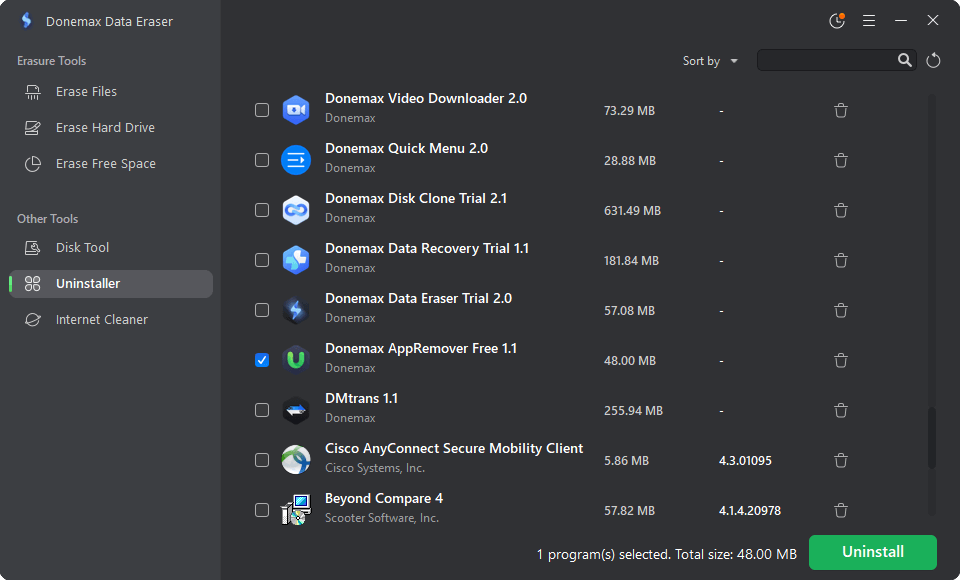Image resolution: width=960 pixels, height=580 pixels.
Task: Uncheck the Donemax AppRemover Free 1.1 checkbox
Action: point(262,360)
